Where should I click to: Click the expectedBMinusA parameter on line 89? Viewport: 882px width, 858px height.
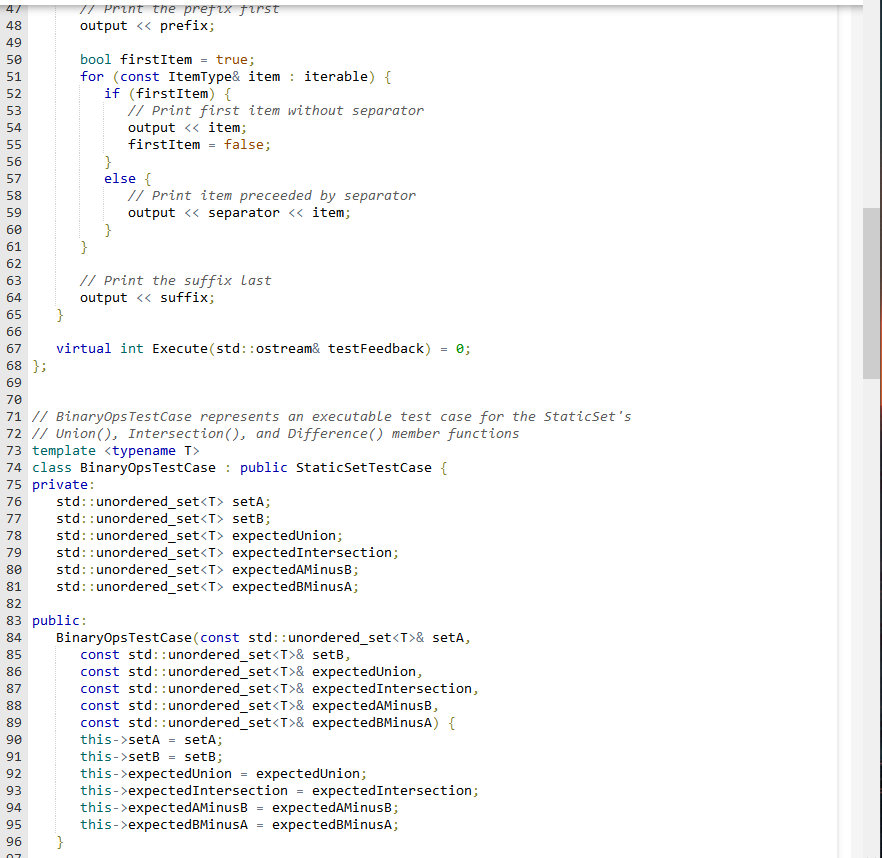pos(371,722)
